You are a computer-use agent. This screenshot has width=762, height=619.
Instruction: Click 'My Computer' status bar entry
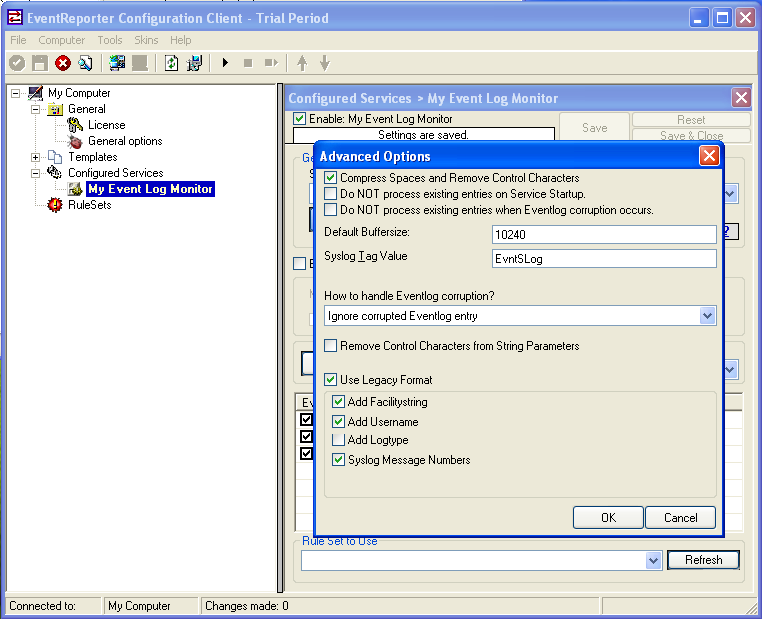[139, 606]
